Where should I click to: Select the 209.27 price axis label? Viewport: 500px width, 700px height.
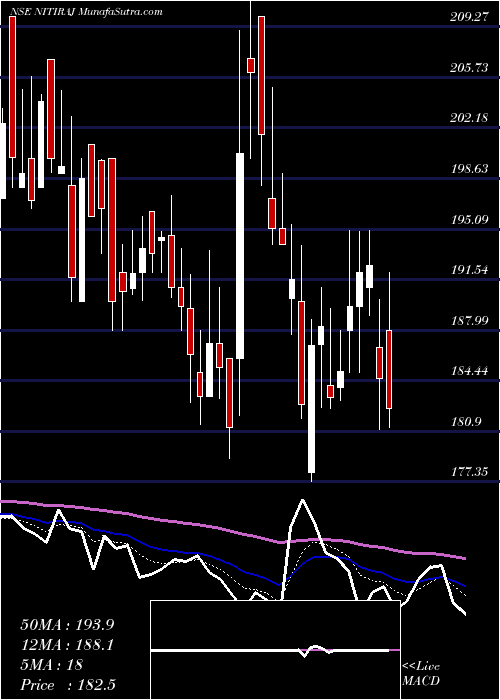click(x=470, y=17)
